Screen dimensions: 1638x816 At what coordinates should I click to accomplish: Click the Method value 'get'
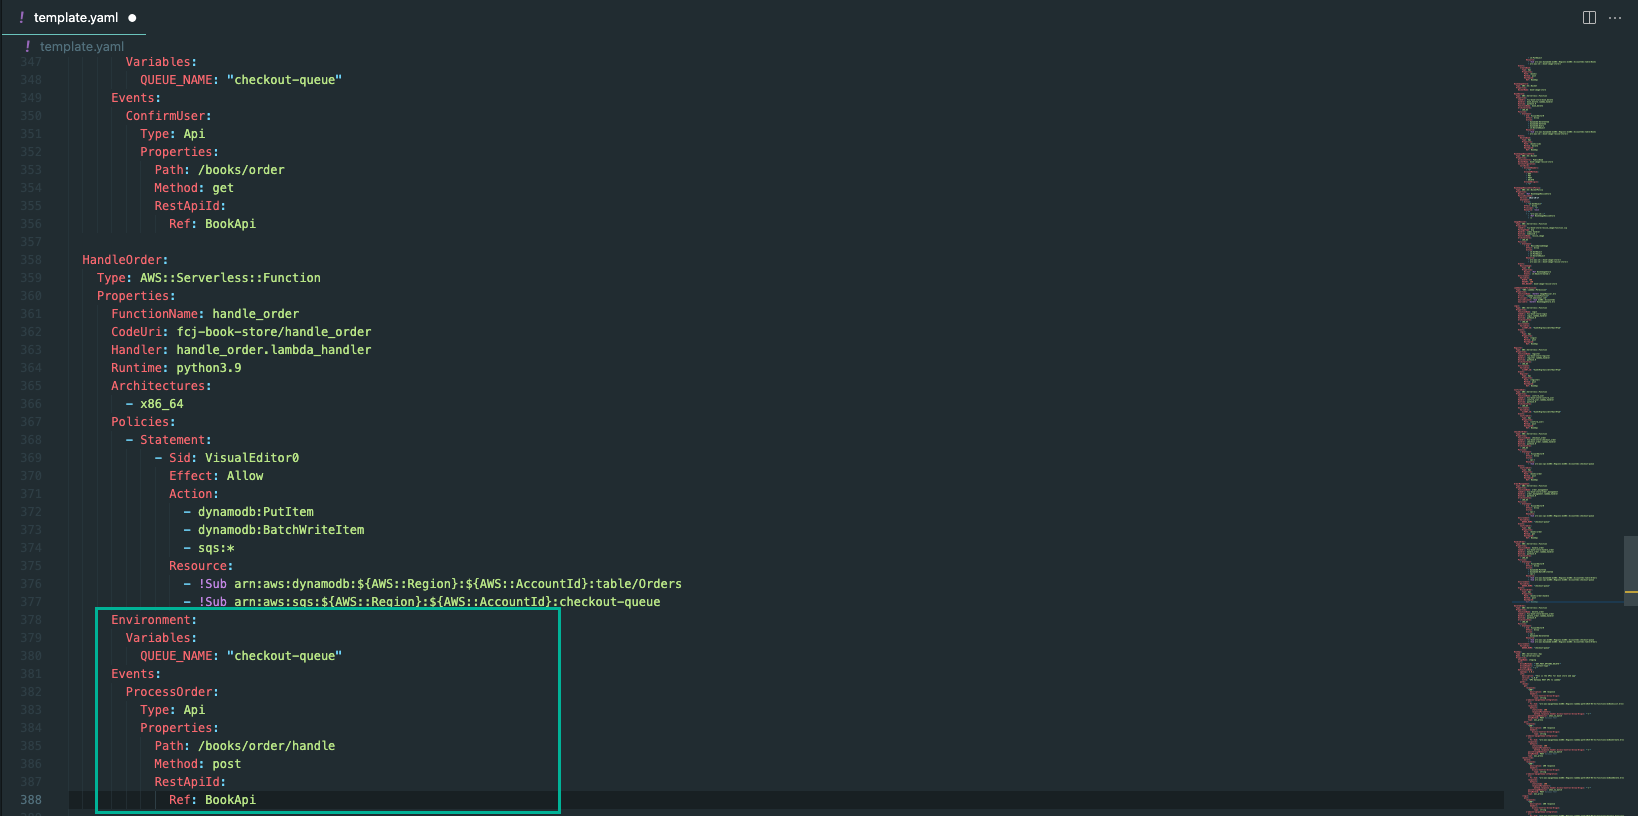(x=223, y=188)
